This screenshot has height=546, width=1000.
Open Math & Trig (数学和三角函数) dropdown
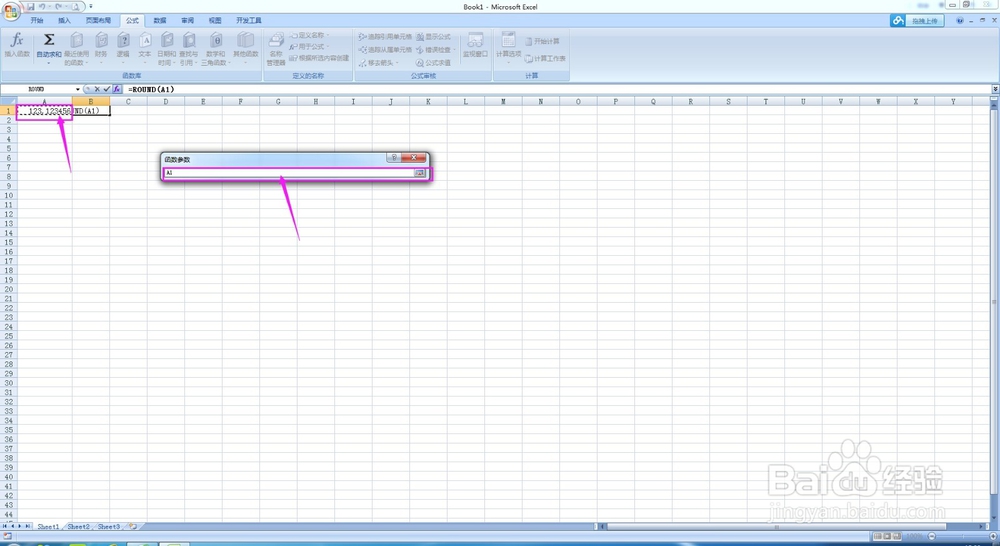click(216, 49)
